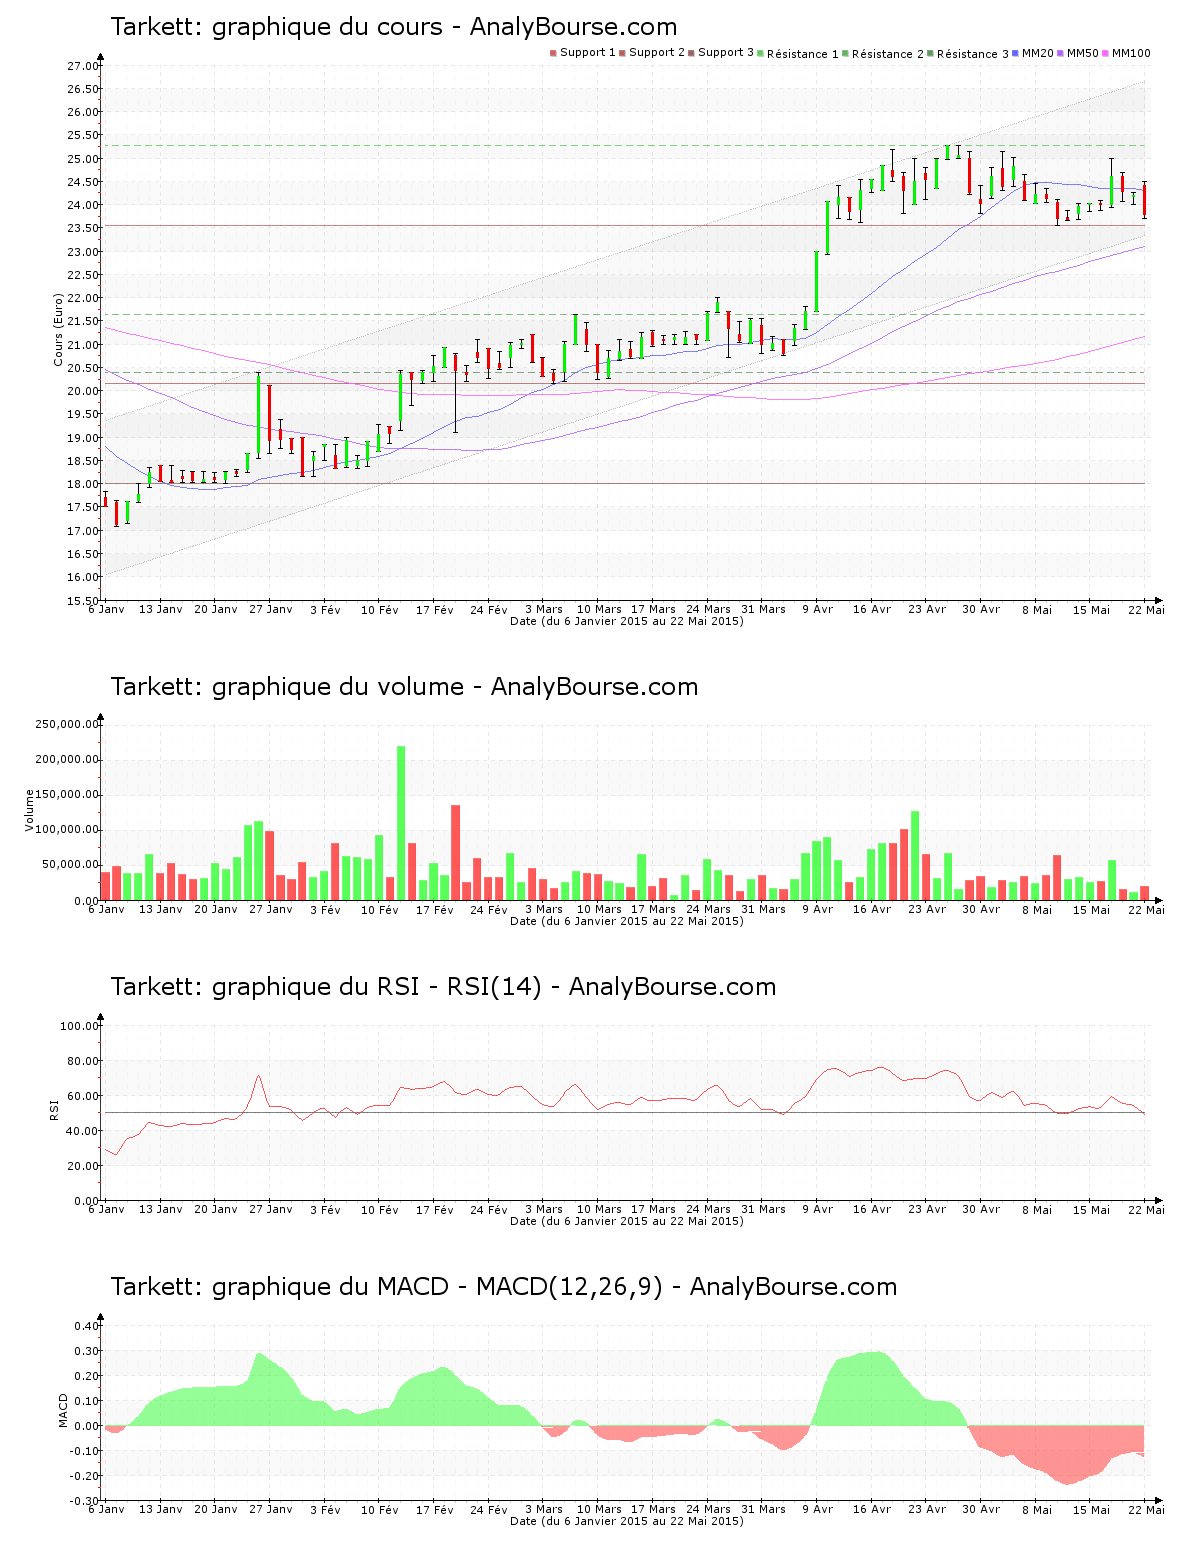Click the 'MACD' vertical axis label
This screenshot has height=1550, width=1200.
point(63,1410)
